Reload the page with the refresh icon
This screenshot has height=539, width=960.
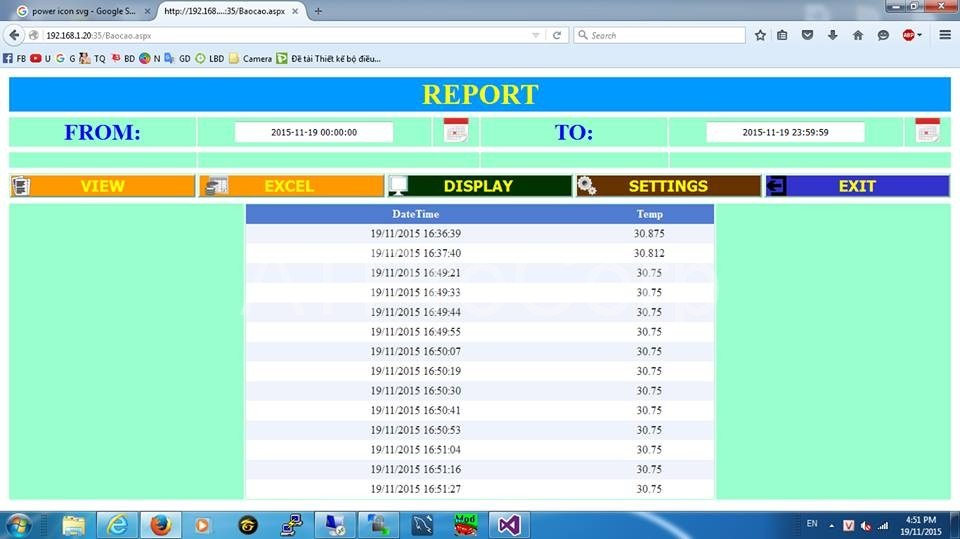tap(557, 35)
